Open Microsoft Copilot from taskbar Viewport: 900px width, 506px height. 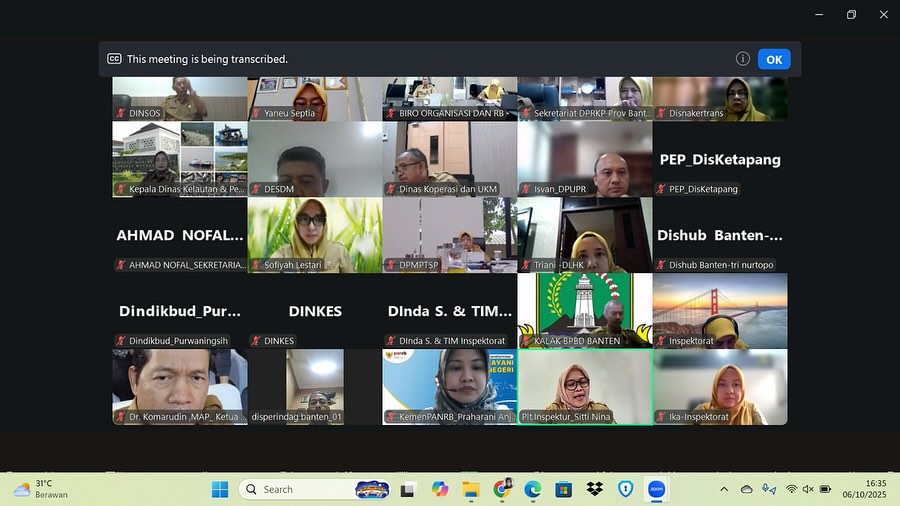[x=440, y=489]
